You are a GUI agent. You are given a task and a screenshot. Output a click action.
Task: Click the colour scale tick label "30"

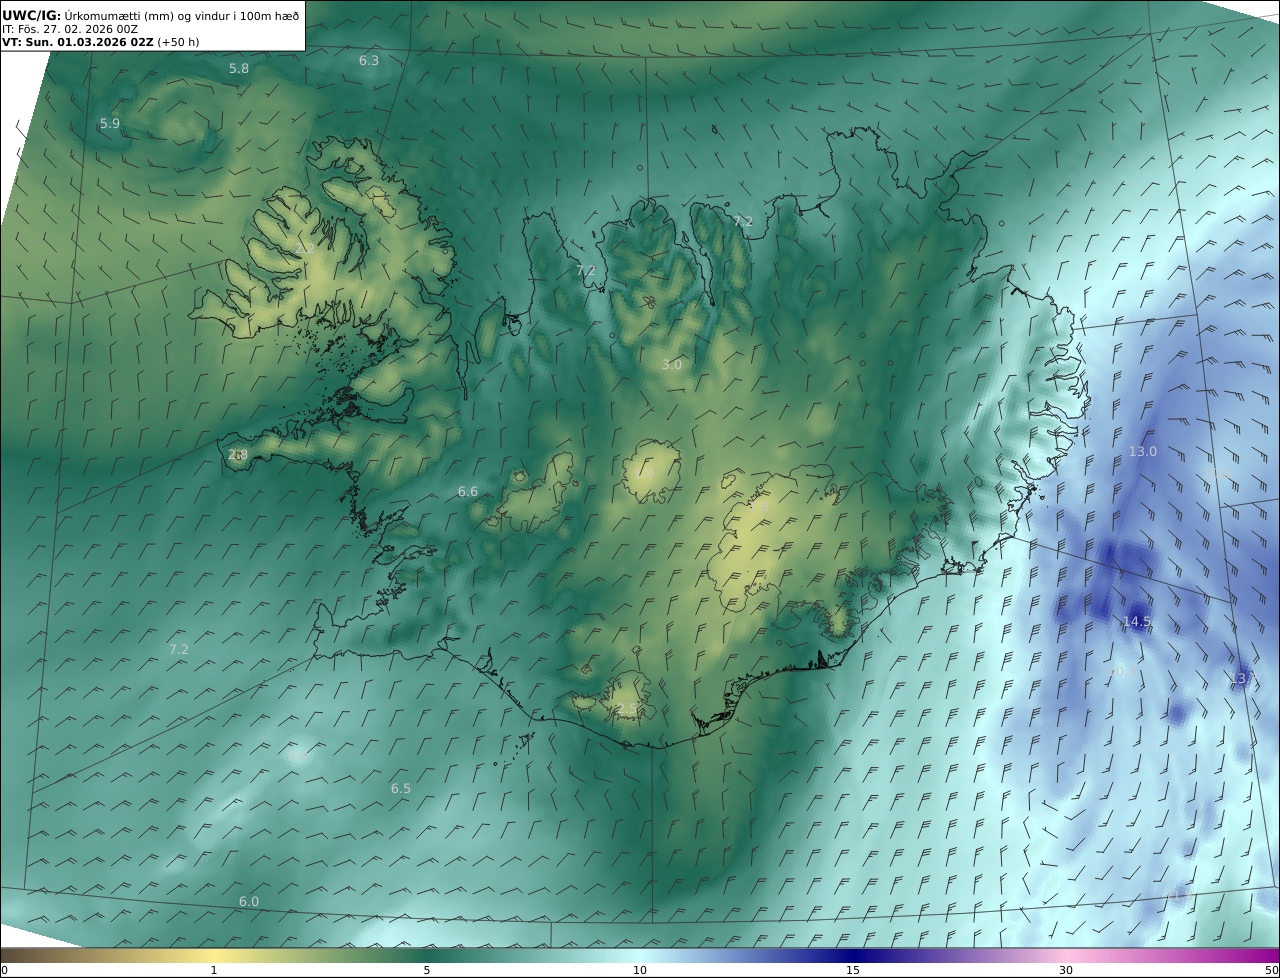pos(1066,970)
